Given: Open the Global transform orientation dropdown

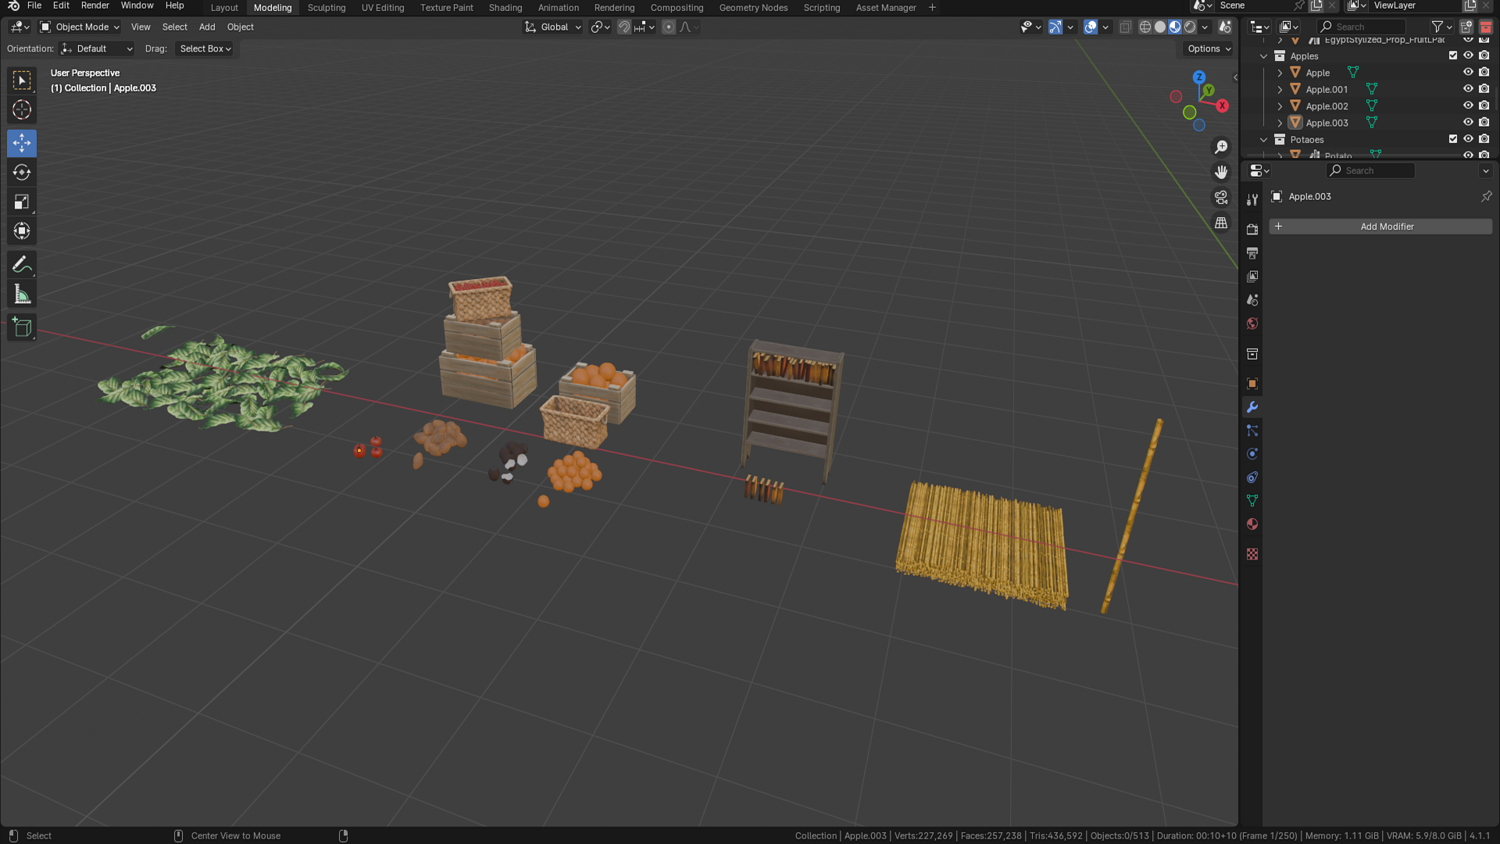Looking at the screenshot, I should 553,27.
